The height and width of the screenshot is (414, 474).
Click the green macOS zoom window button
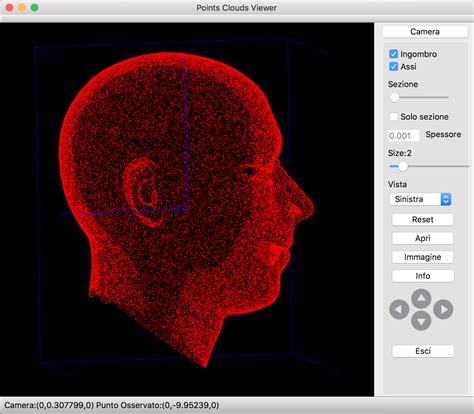click(35, 8)
